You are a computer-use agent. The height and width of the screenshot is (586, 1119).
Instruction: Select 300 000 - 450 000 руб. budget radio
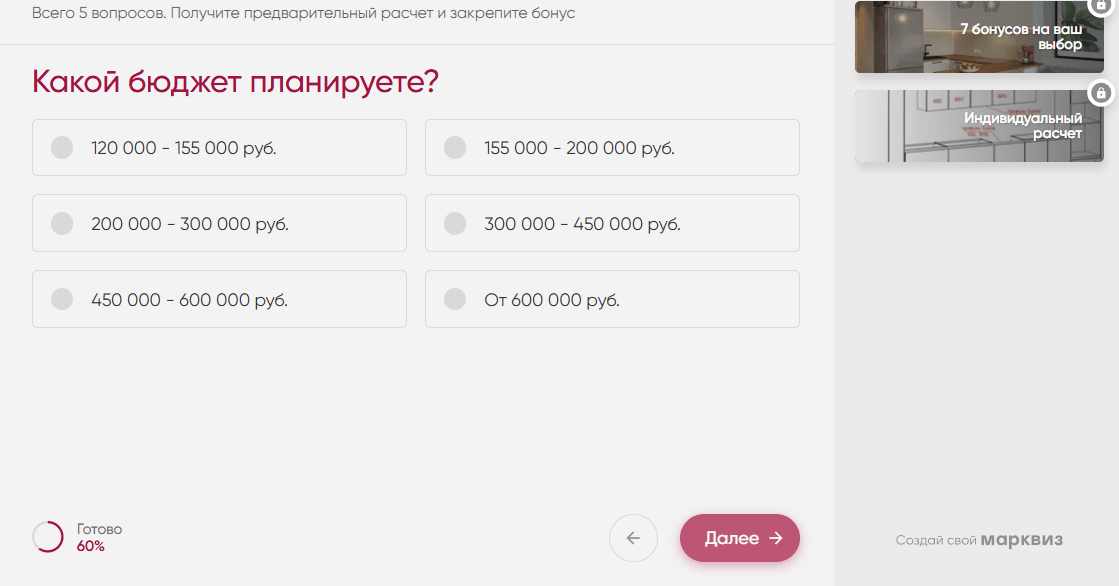pos(455,223)
